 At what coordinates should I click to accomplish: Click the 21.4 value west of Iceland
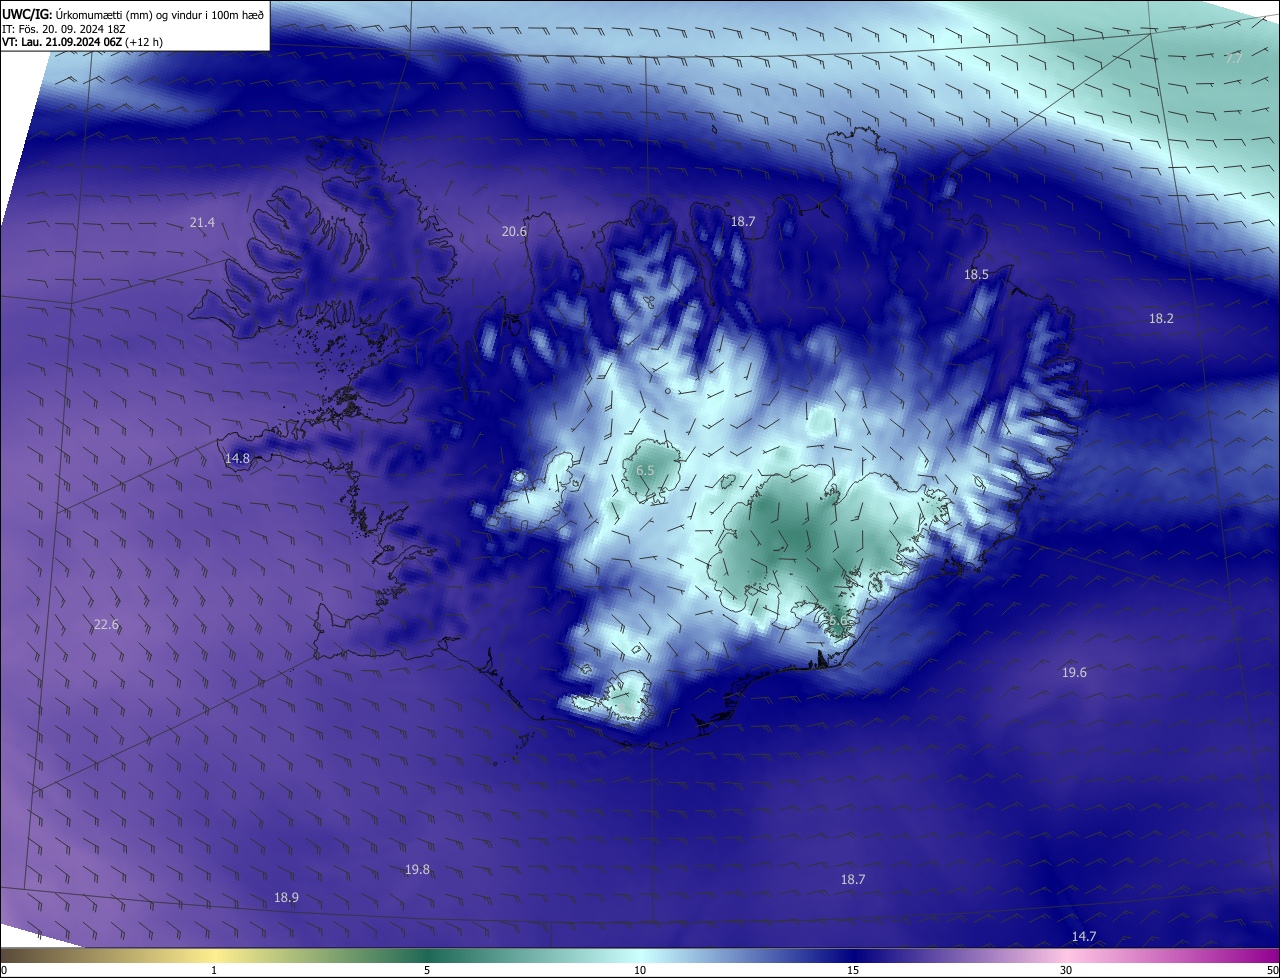tap(202, 222)
